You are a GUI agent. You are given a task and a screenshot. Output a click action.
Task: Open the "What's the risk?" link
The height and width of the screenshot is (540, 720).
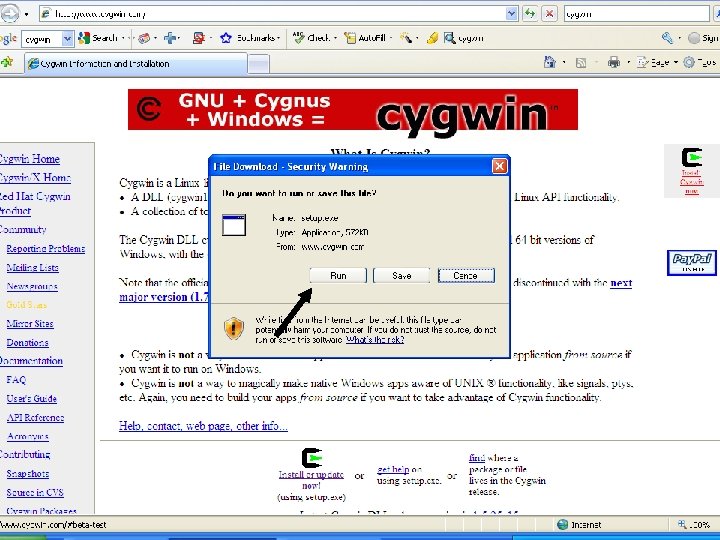(375, 340)
